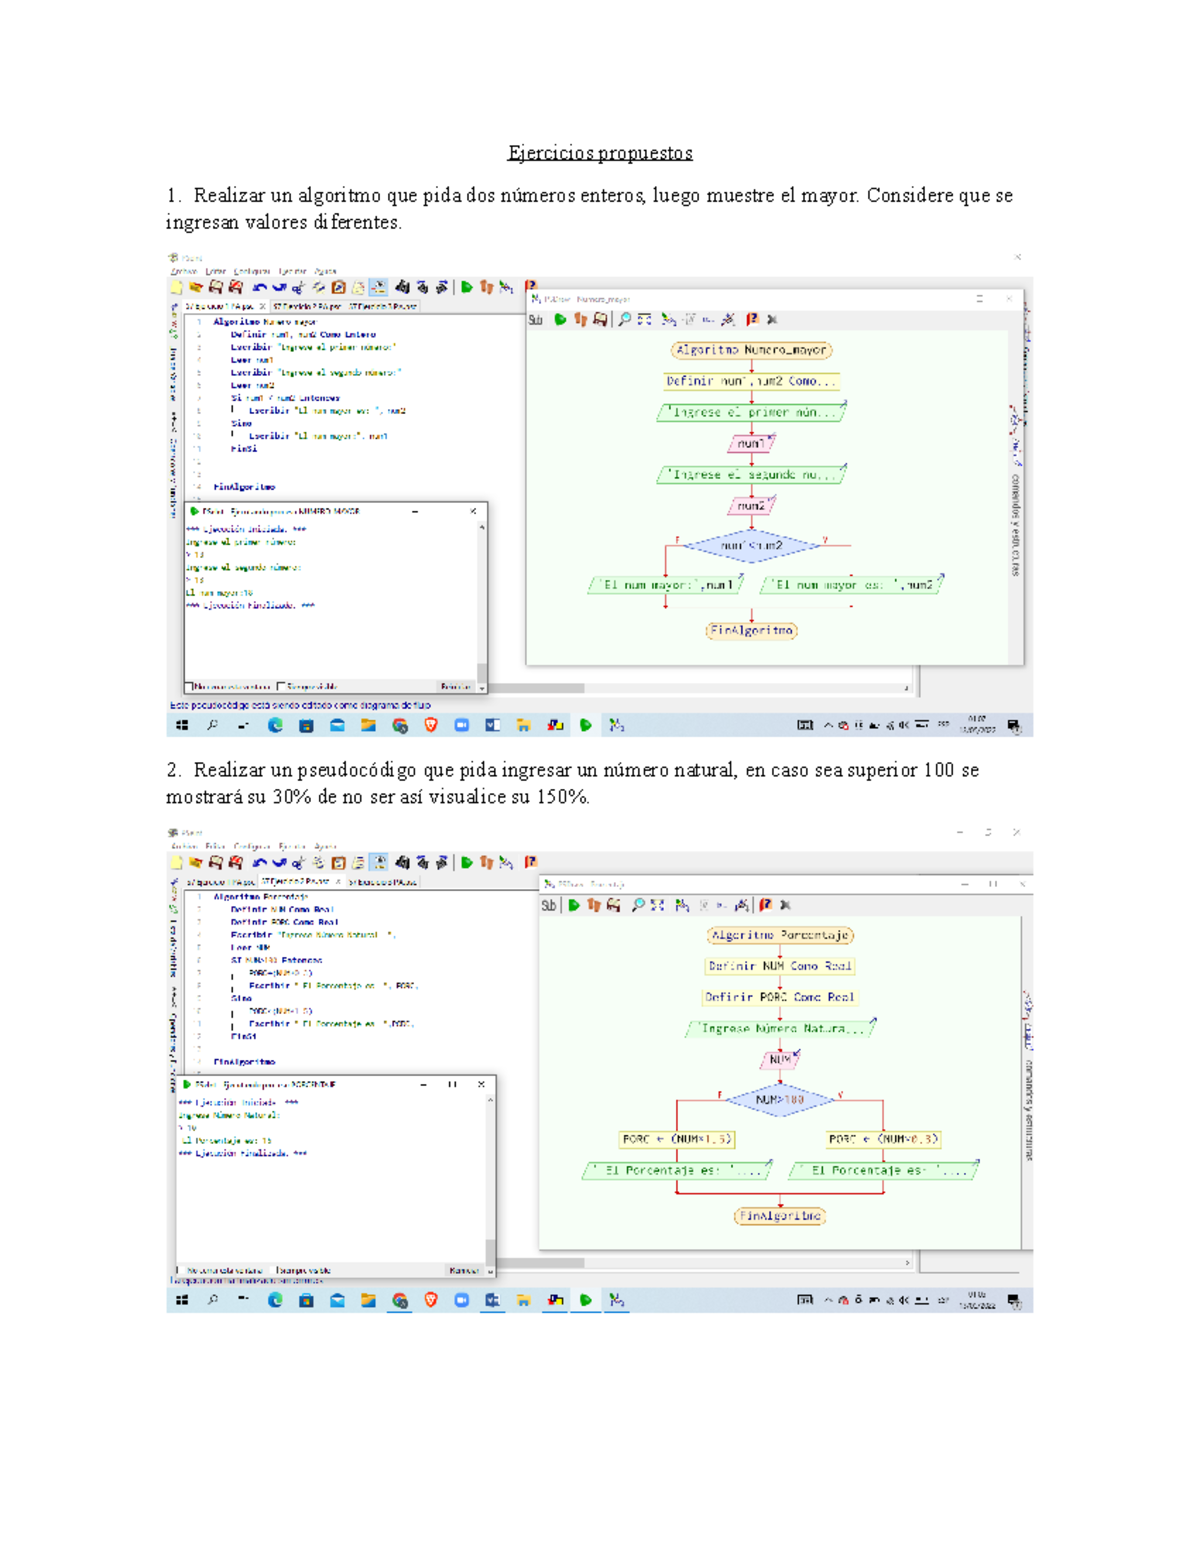The width and height of the screenshot is (1200, 1553).
Task: Click the green Run button in Numero_mayor flowchart toolbar
Action: pyautogui.click(x=560, y=320)
